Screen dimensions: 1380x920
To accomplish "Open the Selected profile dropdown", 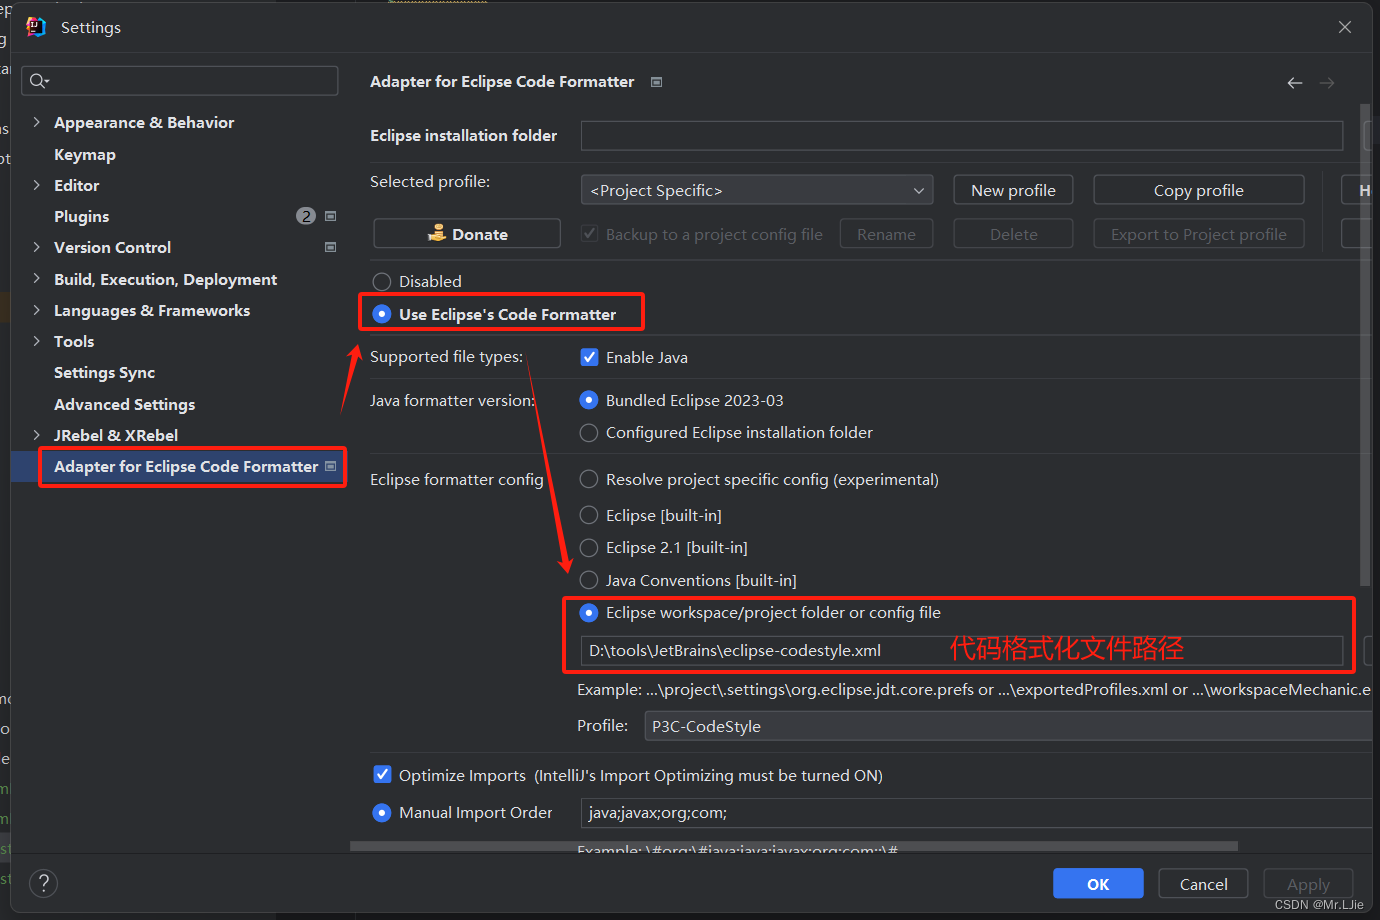I will pyautogui.click(x=757, y=190).
